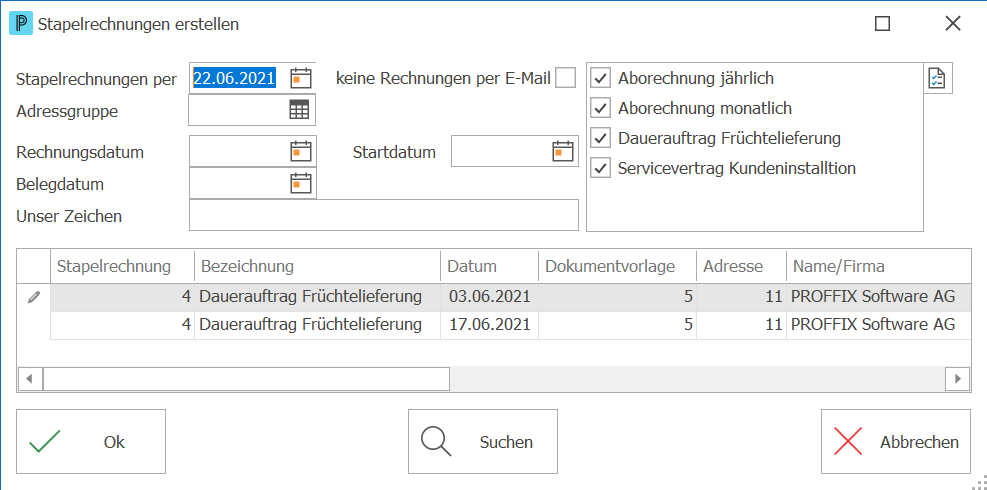The width and height of the screenshot is (987, 490).
Task: Open calendar for Rechnungsdatum field
Action: 301,151
